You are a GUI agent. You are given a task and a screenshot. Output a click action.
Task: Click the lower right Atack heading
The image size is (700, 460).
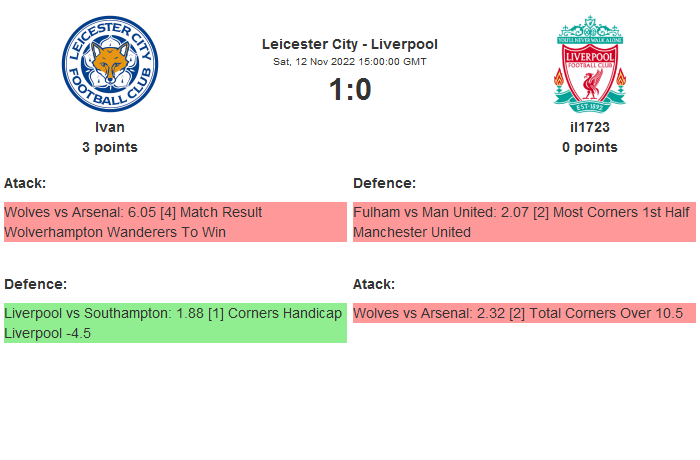click(x=374, y=284)
